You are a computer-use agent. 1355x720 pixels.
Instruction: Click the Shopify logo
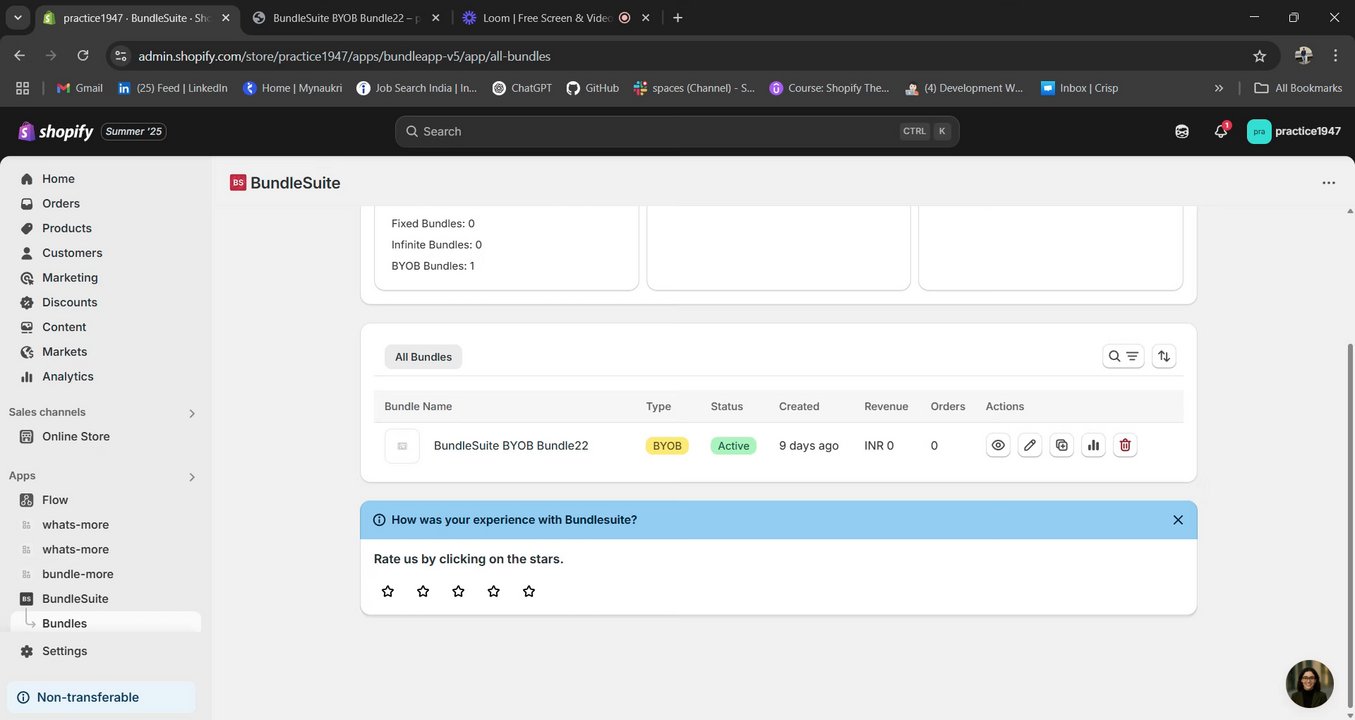(x=56, y=131)
